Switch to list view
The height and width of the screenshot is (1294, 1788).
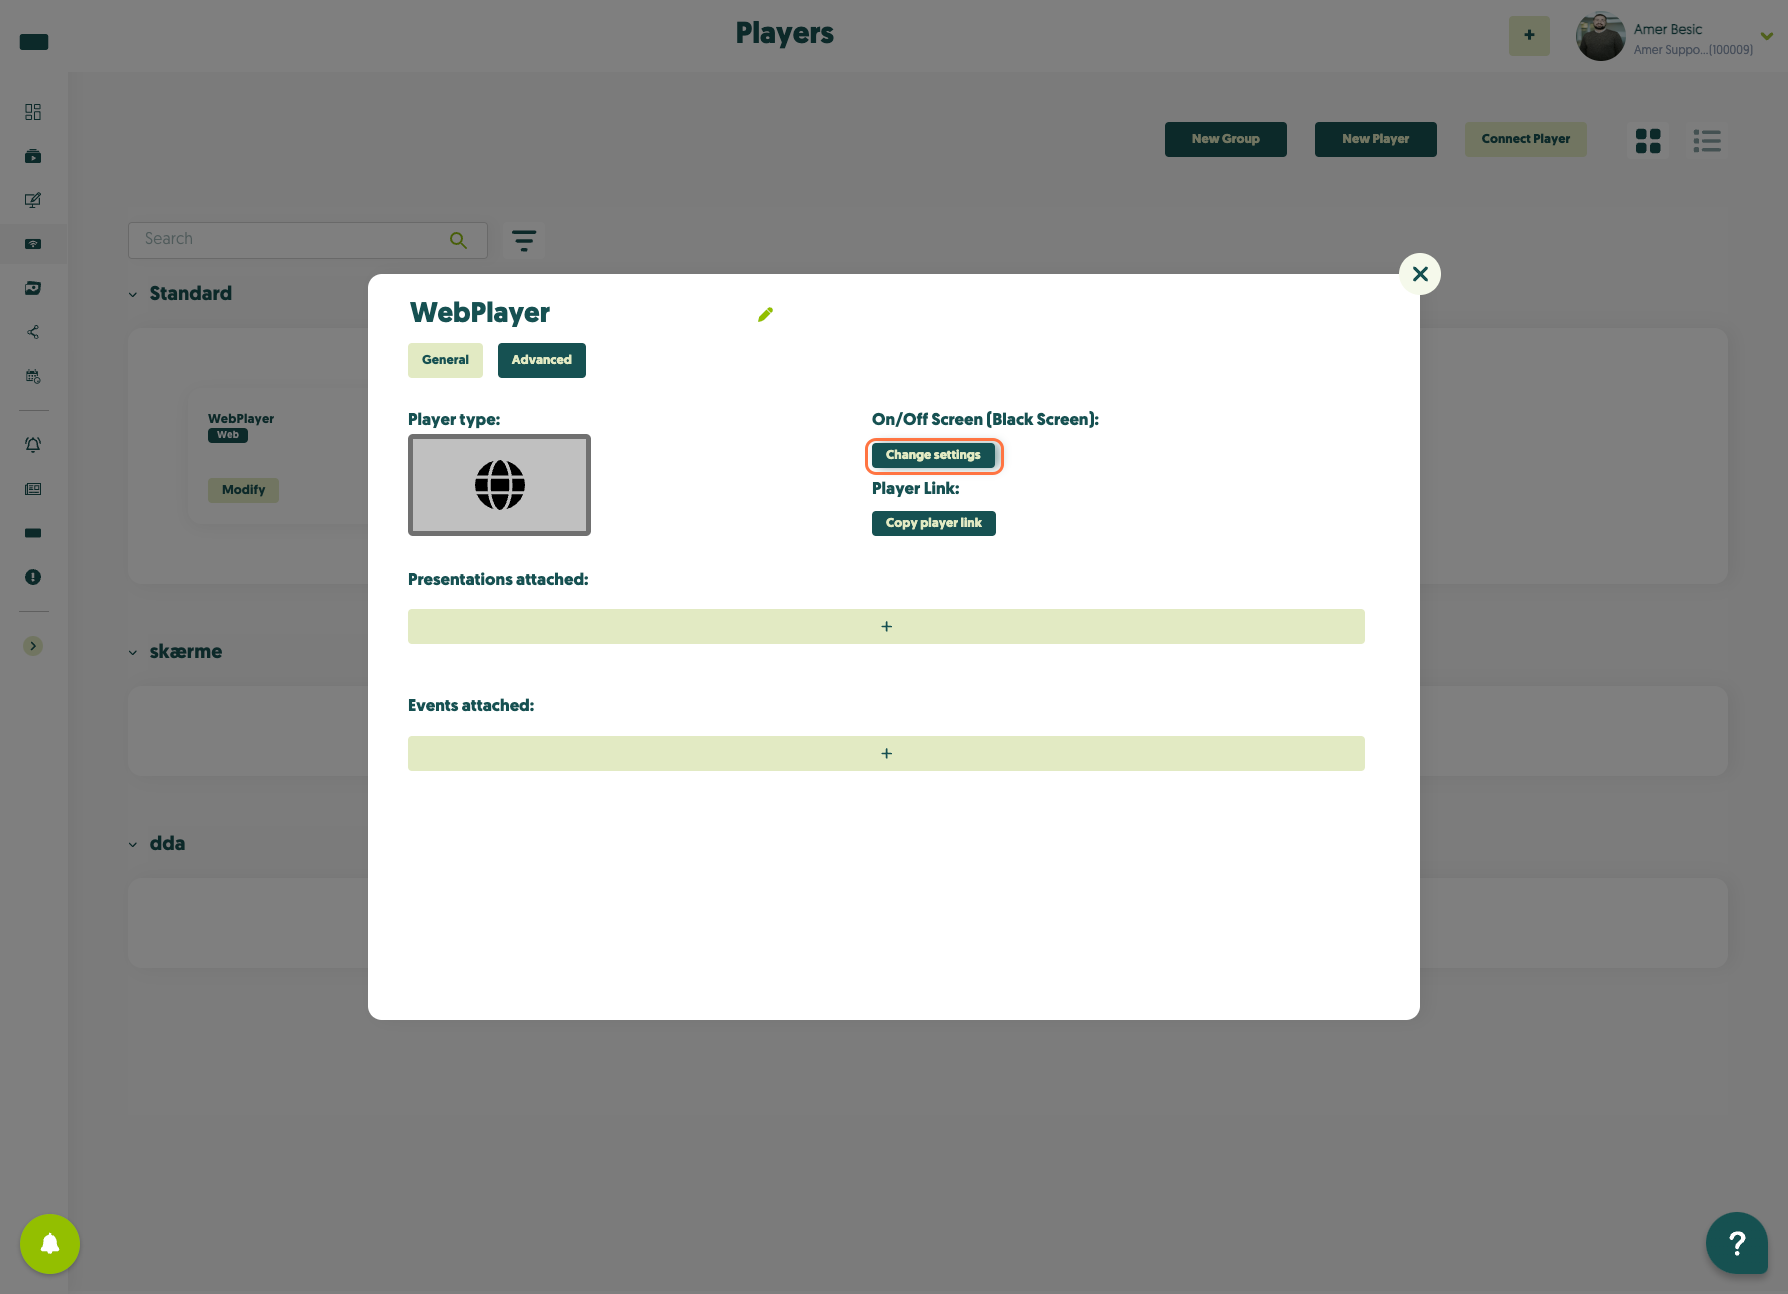(1707, 141)
